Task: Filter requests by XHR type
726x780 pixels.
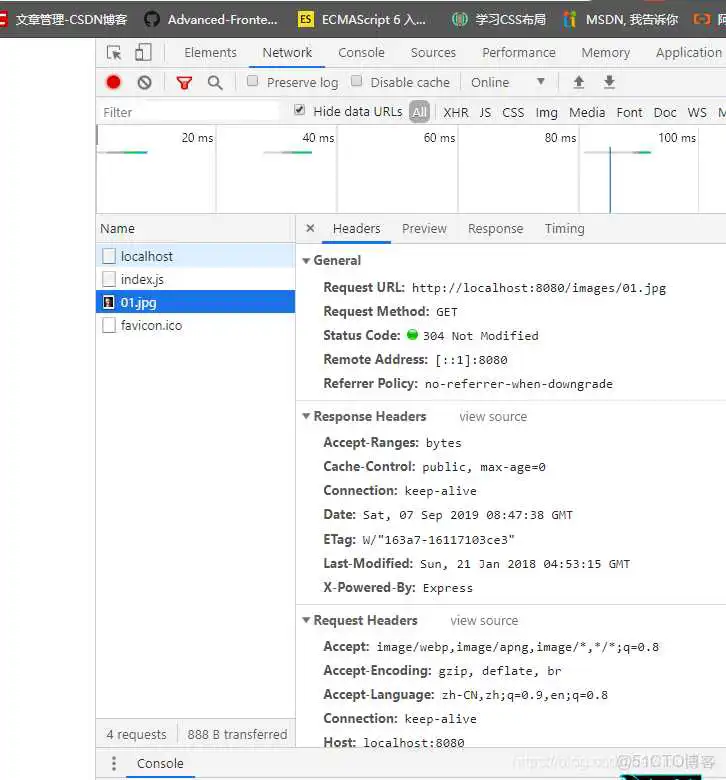Action: pyautogui.click(x=455, y=112)
